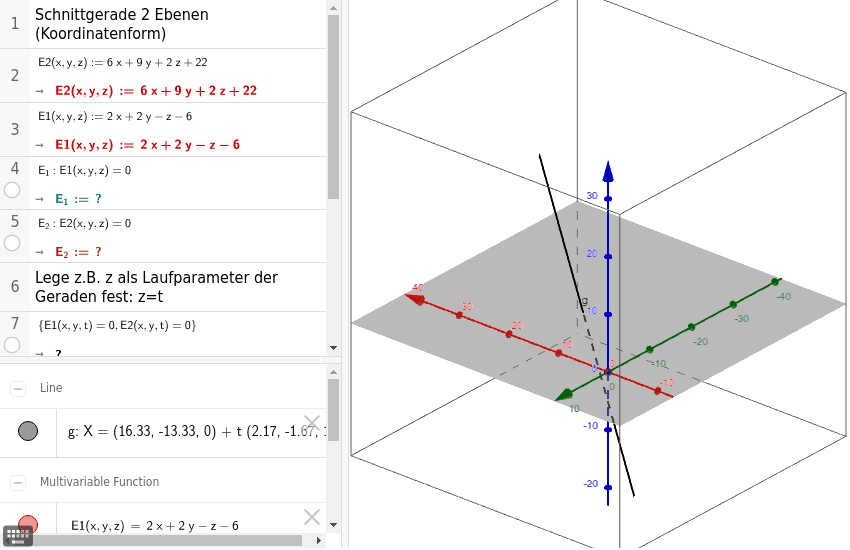Click output E₁ := ?

click(79, 199)
